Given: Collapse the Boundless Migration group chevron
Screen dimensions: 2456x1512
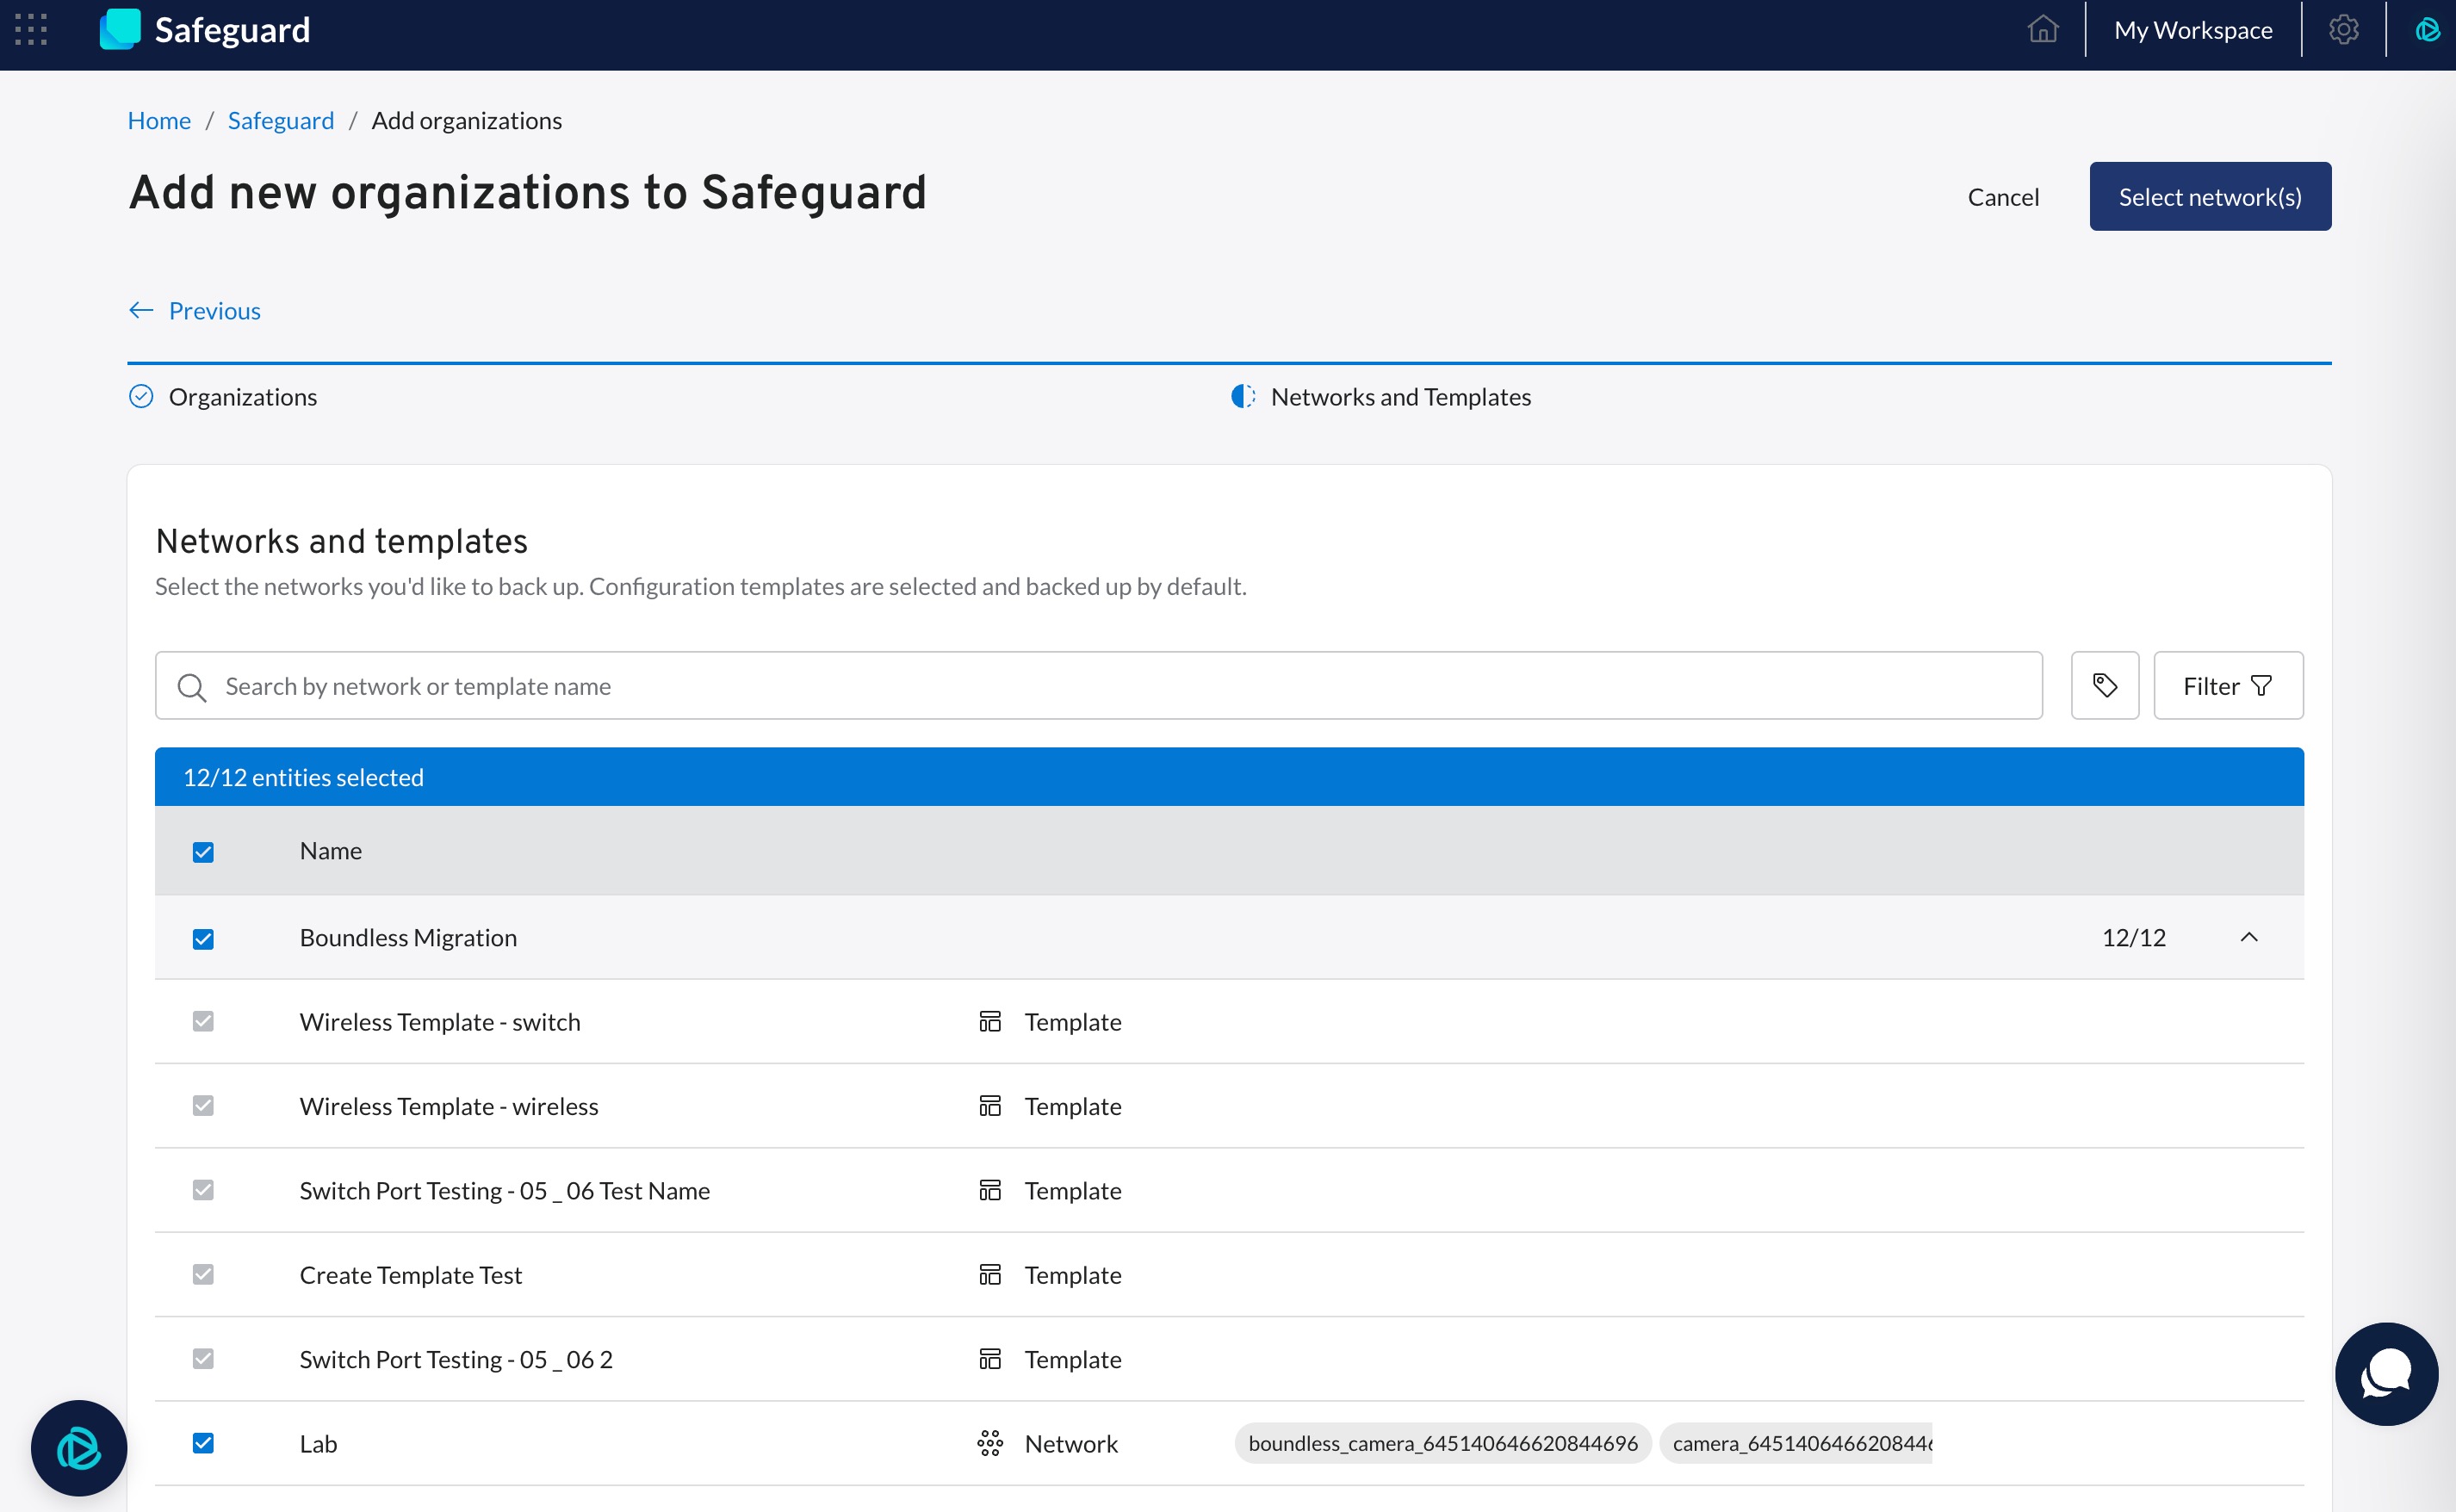Looking at the screenshot, I should pyautogui.click(x=2248, y=938).
